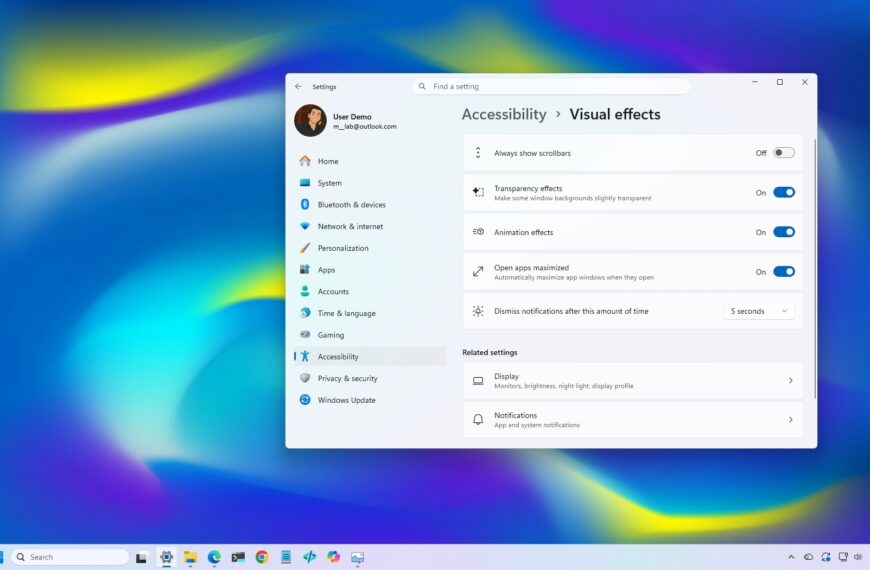
Task: Click the Open apps maximized arrow icon
Action: point(478,271)
